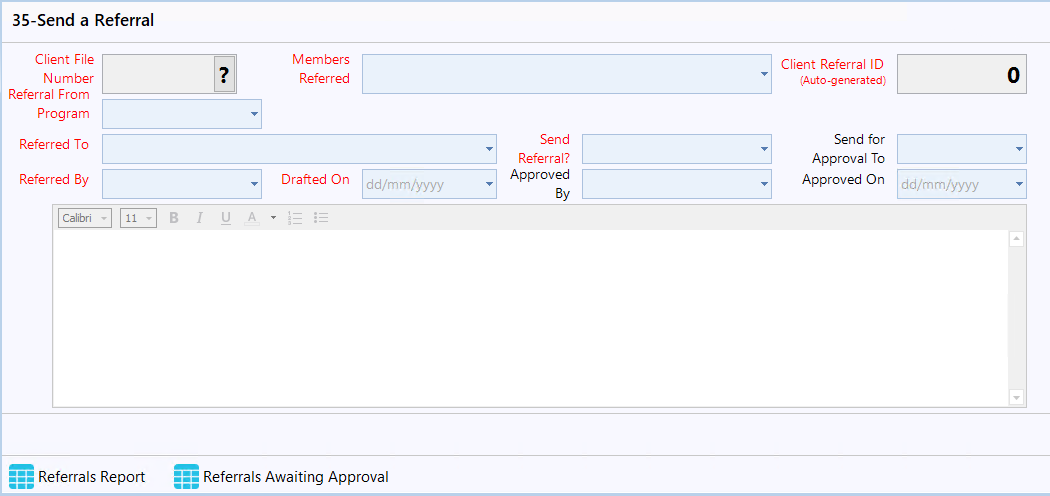
Task: Click the Referrals Report grid icon
Action: 21,477
